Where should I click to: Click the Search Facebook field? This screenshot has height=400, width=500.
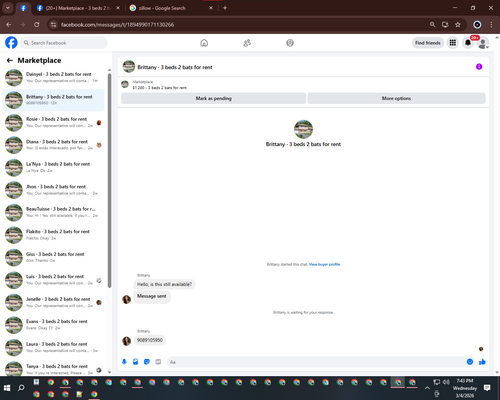pyautogui.click(x=64, y=43)
